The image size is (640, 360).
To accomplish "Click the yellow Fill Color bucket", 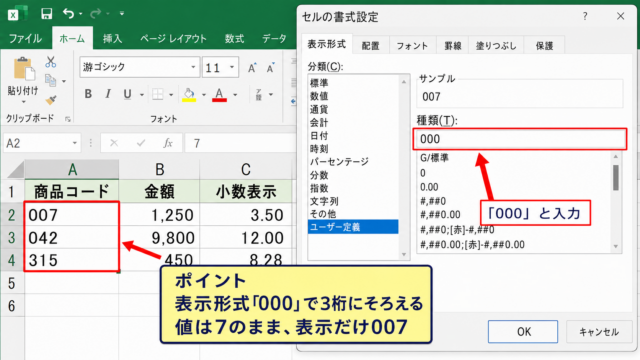I will click(189, 95).
